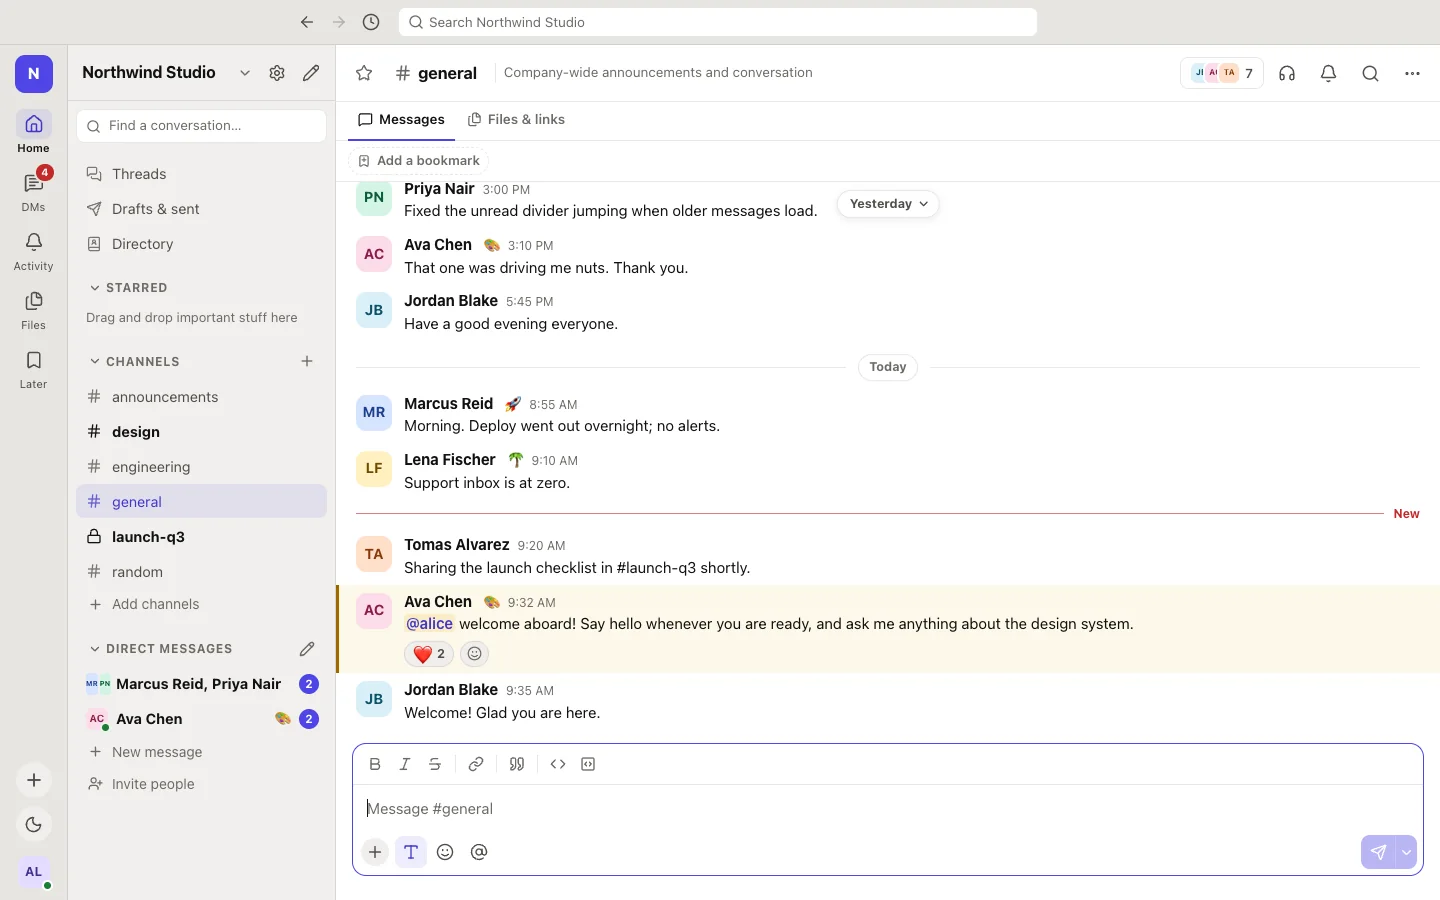This screenshot has width=1440, height=900.
Task: Compose a new message with pencil icon
Action: tap(311, 73)
